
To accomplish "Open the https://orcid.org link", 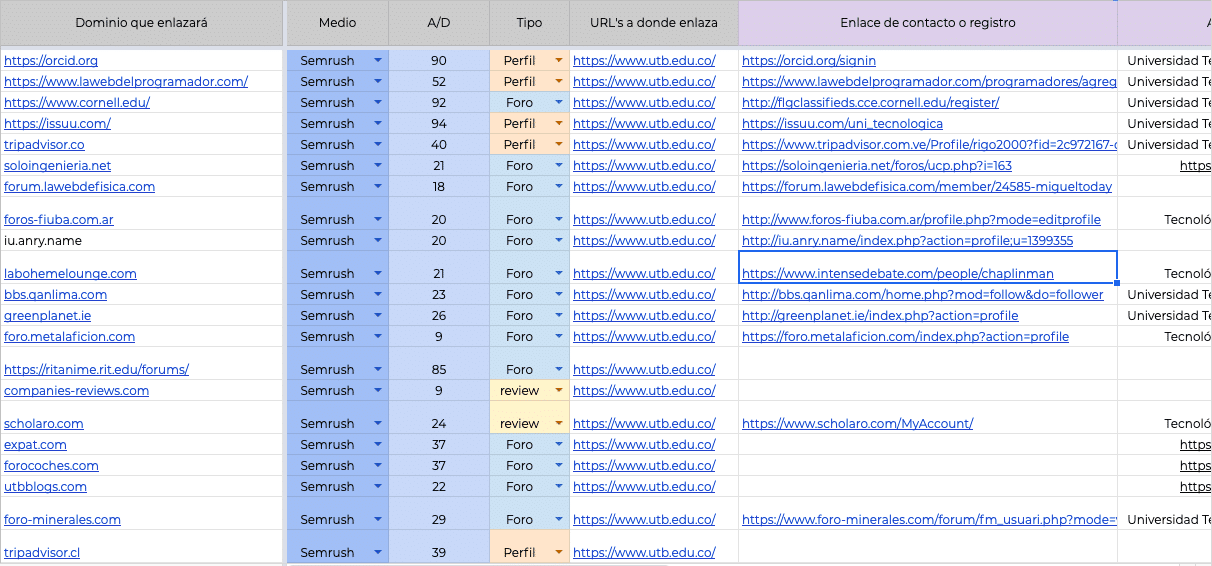I will point(51,60).
